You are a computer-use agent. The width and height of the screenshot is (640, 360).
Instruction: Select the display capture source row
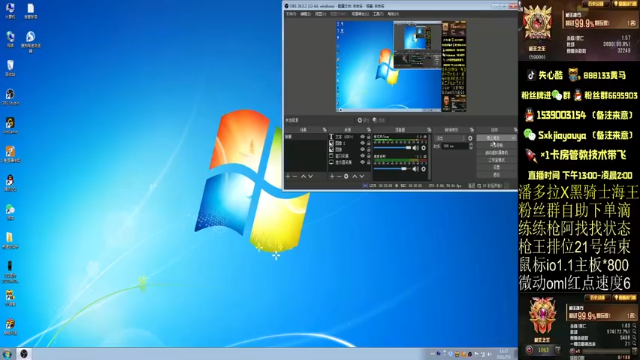click(350, 162)
